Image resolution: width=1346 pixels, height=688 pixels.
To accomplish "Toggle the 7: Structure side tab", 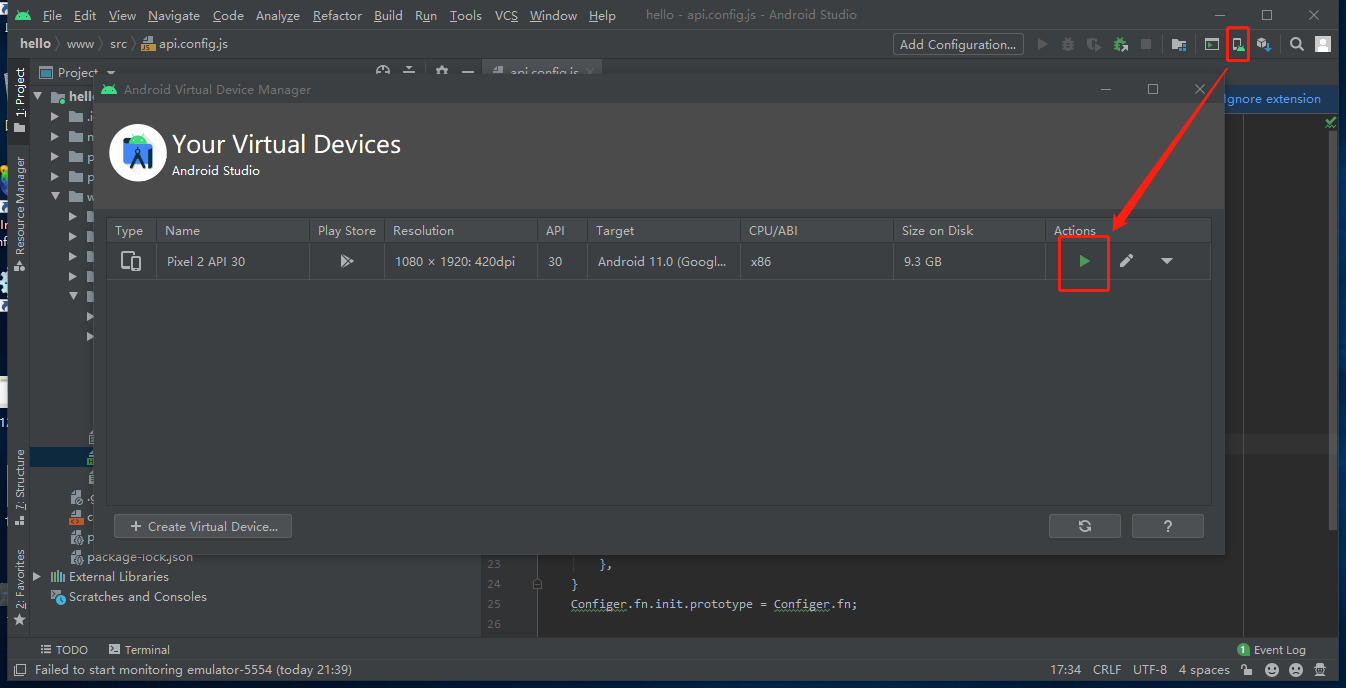I will tap(19, 488).
